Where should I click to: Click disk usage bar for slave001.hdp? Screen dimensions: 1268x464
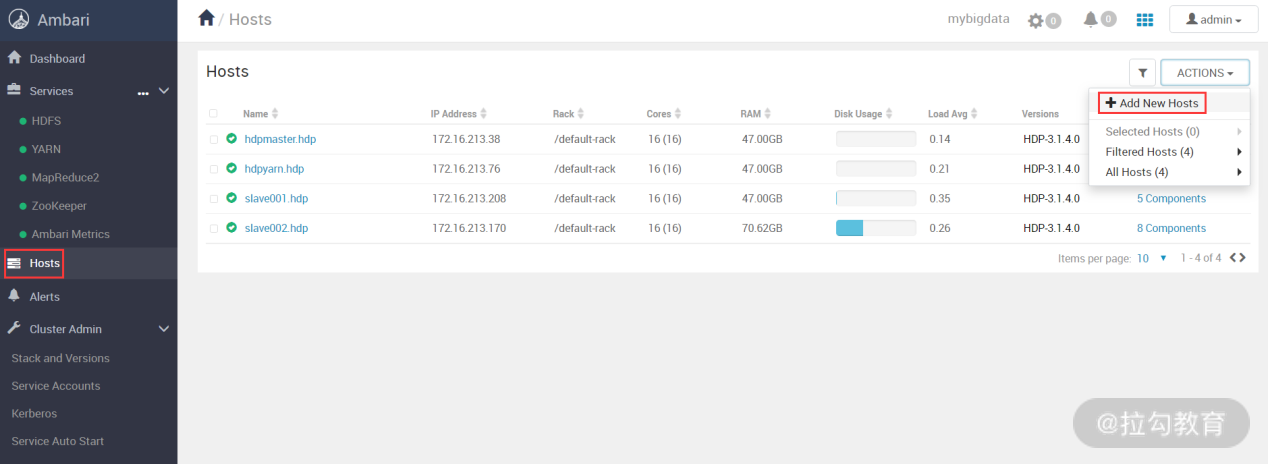coord(876,198)
